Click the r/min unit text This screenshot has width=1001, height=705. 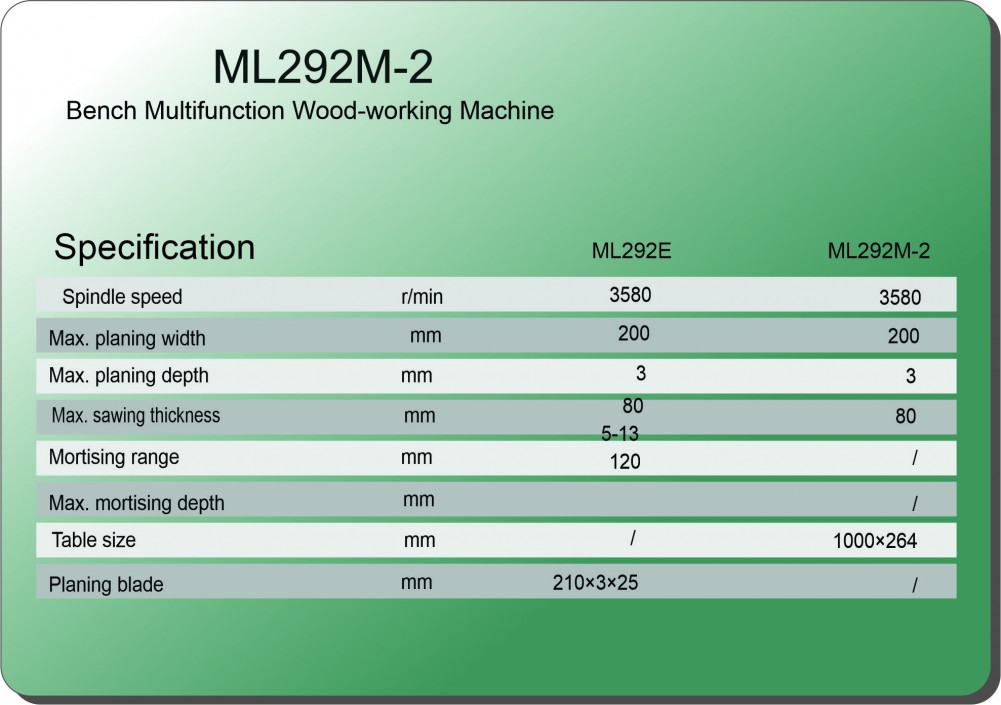pyautogui.click(x=422, y=296)
